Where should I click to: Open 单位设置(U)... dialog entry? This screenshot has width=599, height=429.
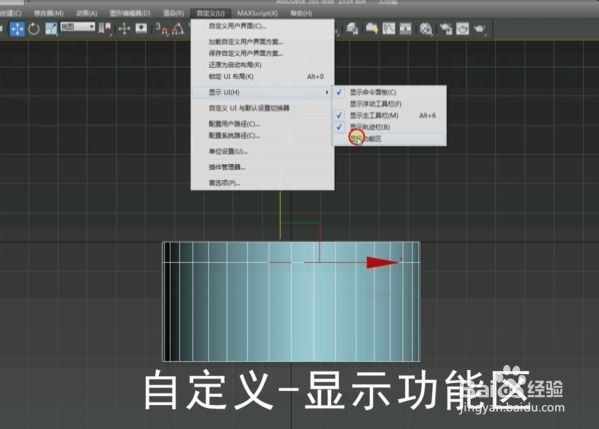[x=262, y=152]
